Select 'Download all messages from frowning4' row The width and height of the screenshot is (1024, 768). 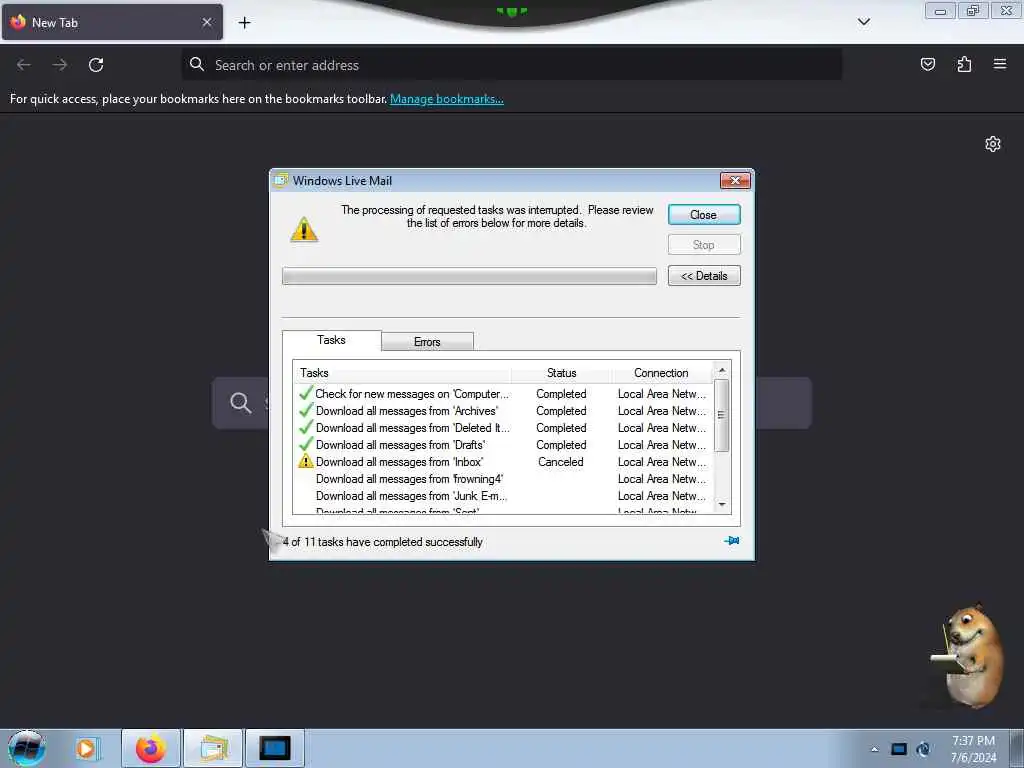click(x=503, y=479)
